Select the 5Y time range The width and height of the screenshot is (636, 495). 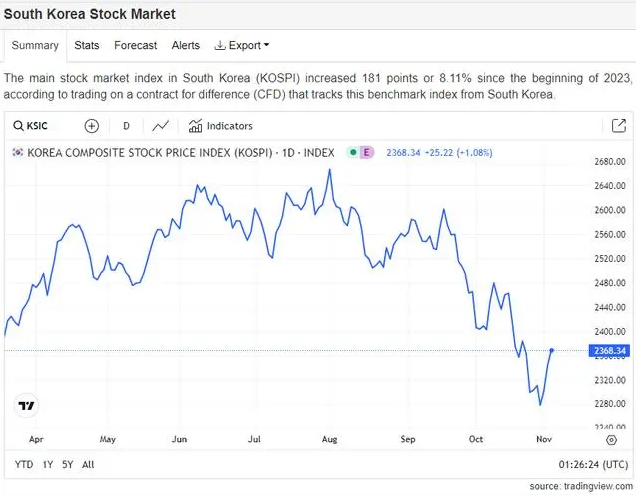[x=67, y=464]
